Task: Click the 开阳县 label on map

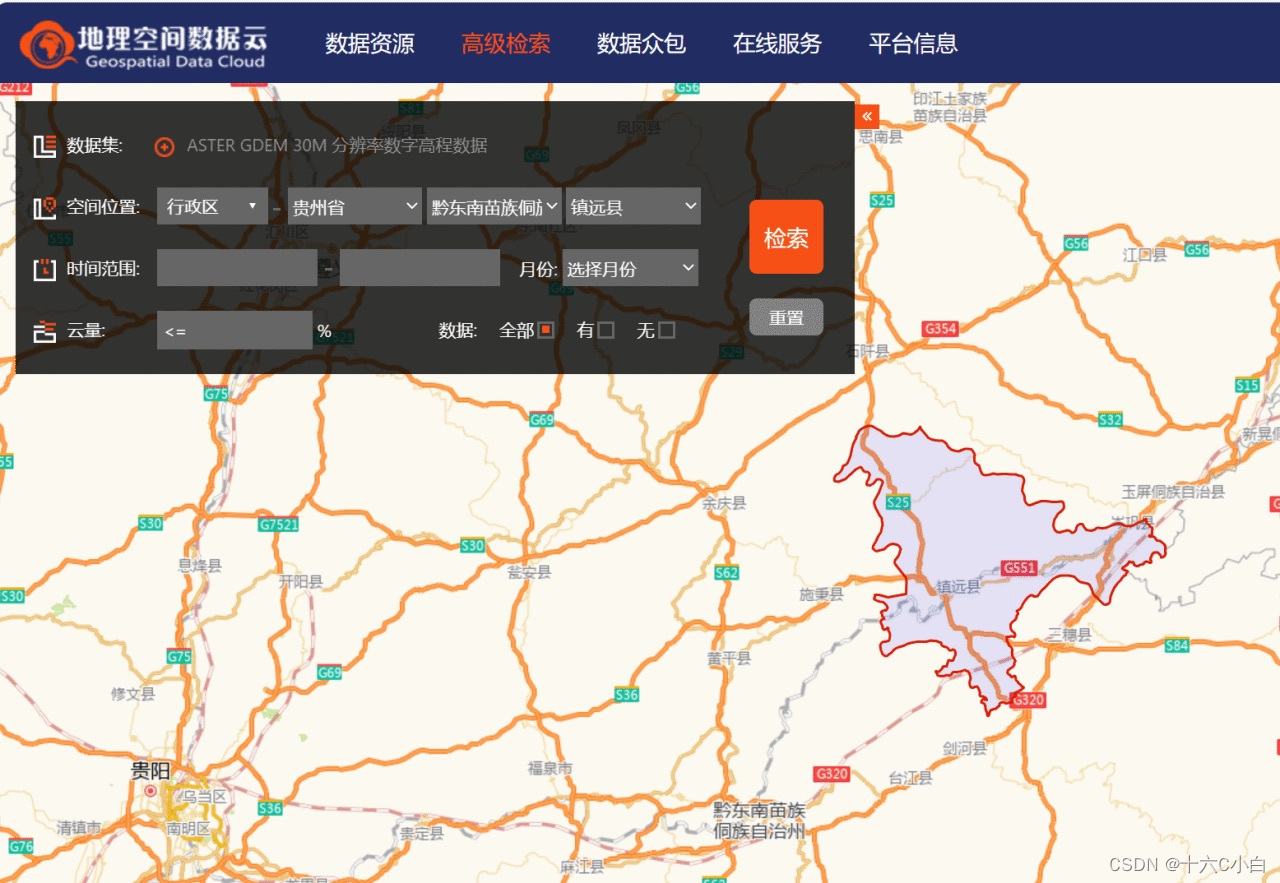Action: 301,581
